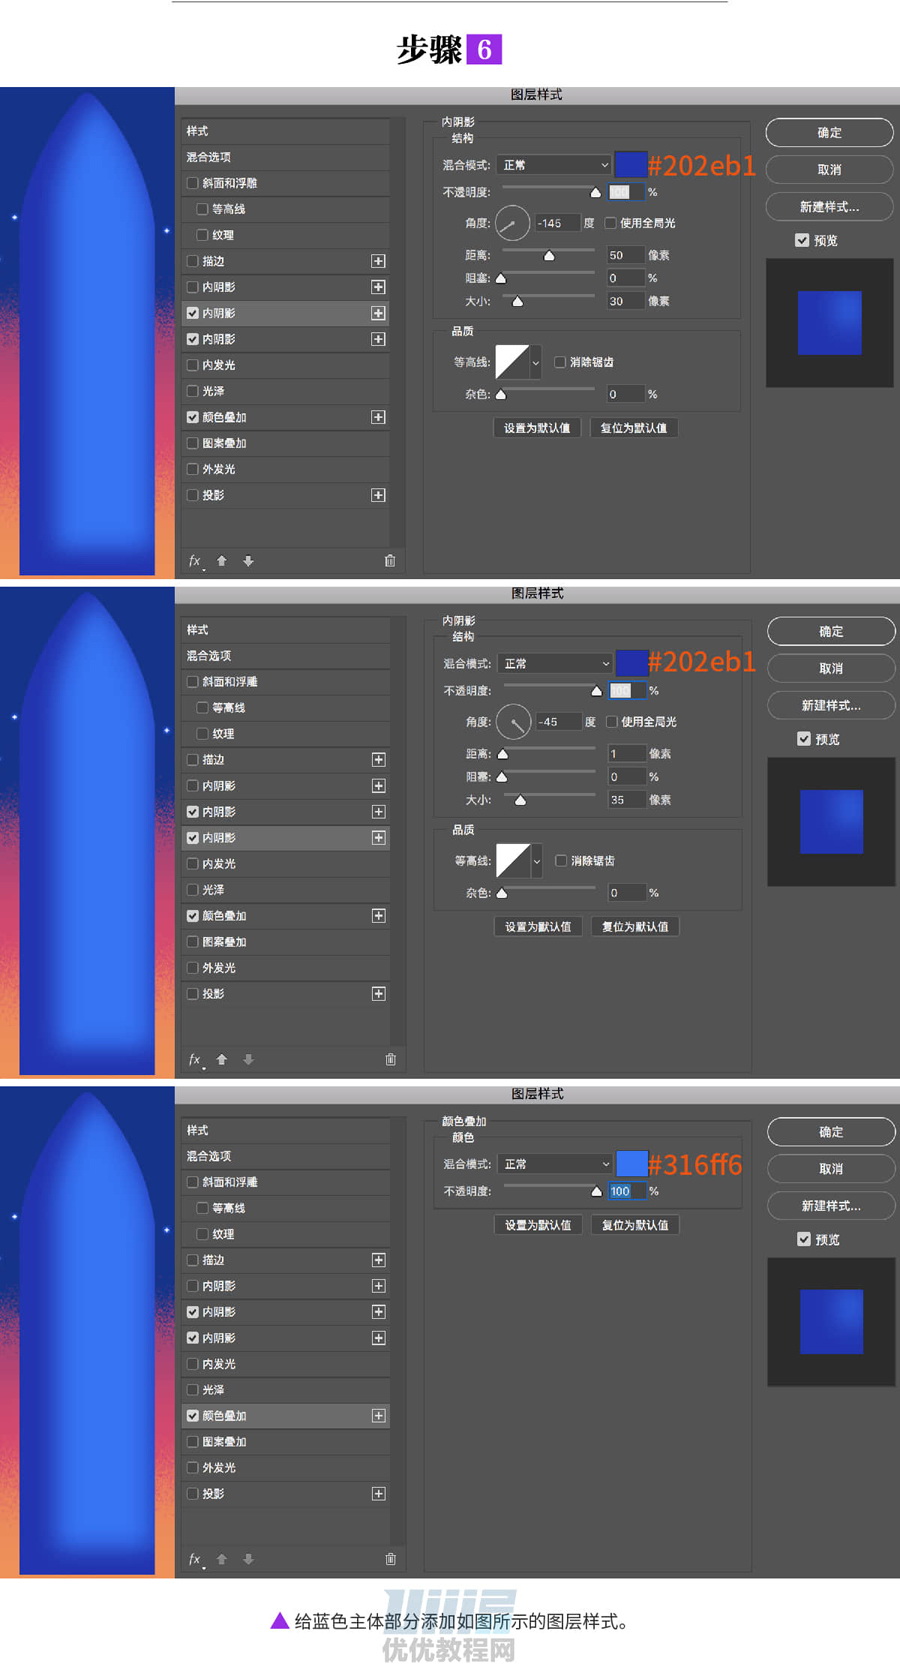
Task: Click plus beside 描边 in 颜色叠加 settings dialog
Action: coord(378,1260)
